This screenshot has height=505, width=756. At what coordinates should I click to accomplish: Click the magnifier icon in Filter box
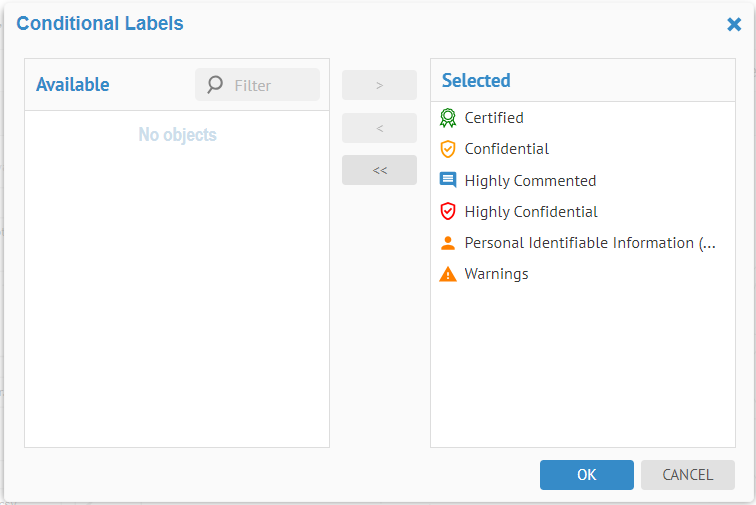[x=215, y=85]
